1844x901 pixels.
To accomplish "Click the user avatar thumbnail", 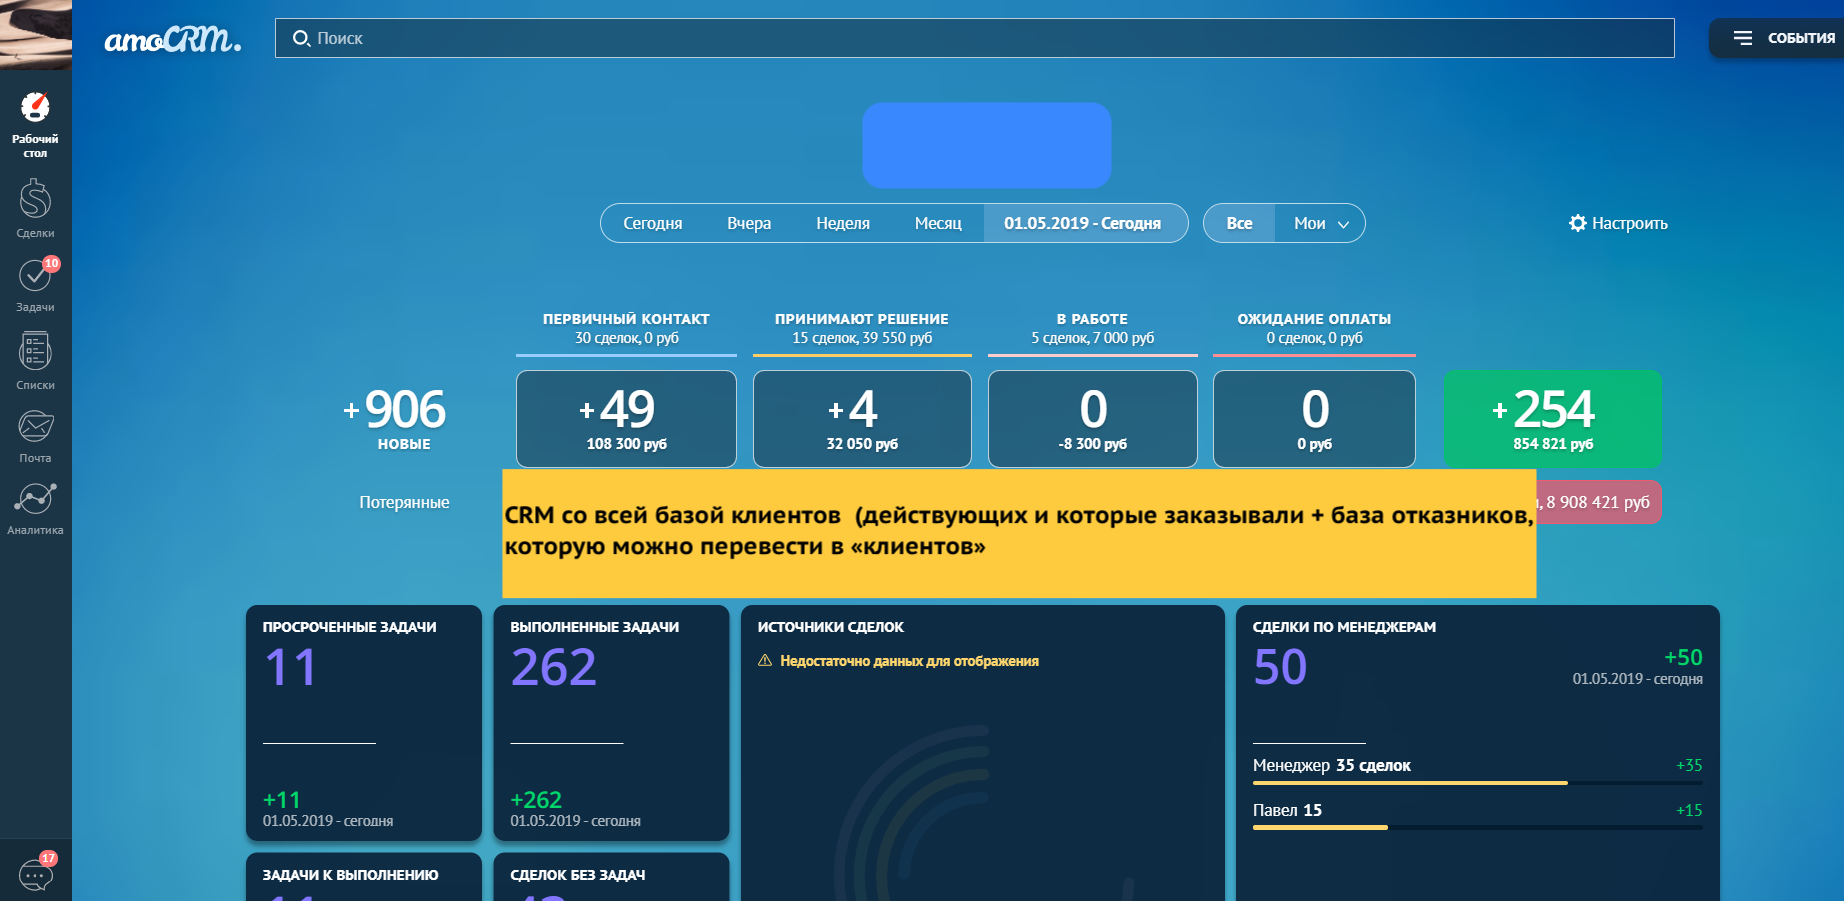I will [35, 34].
